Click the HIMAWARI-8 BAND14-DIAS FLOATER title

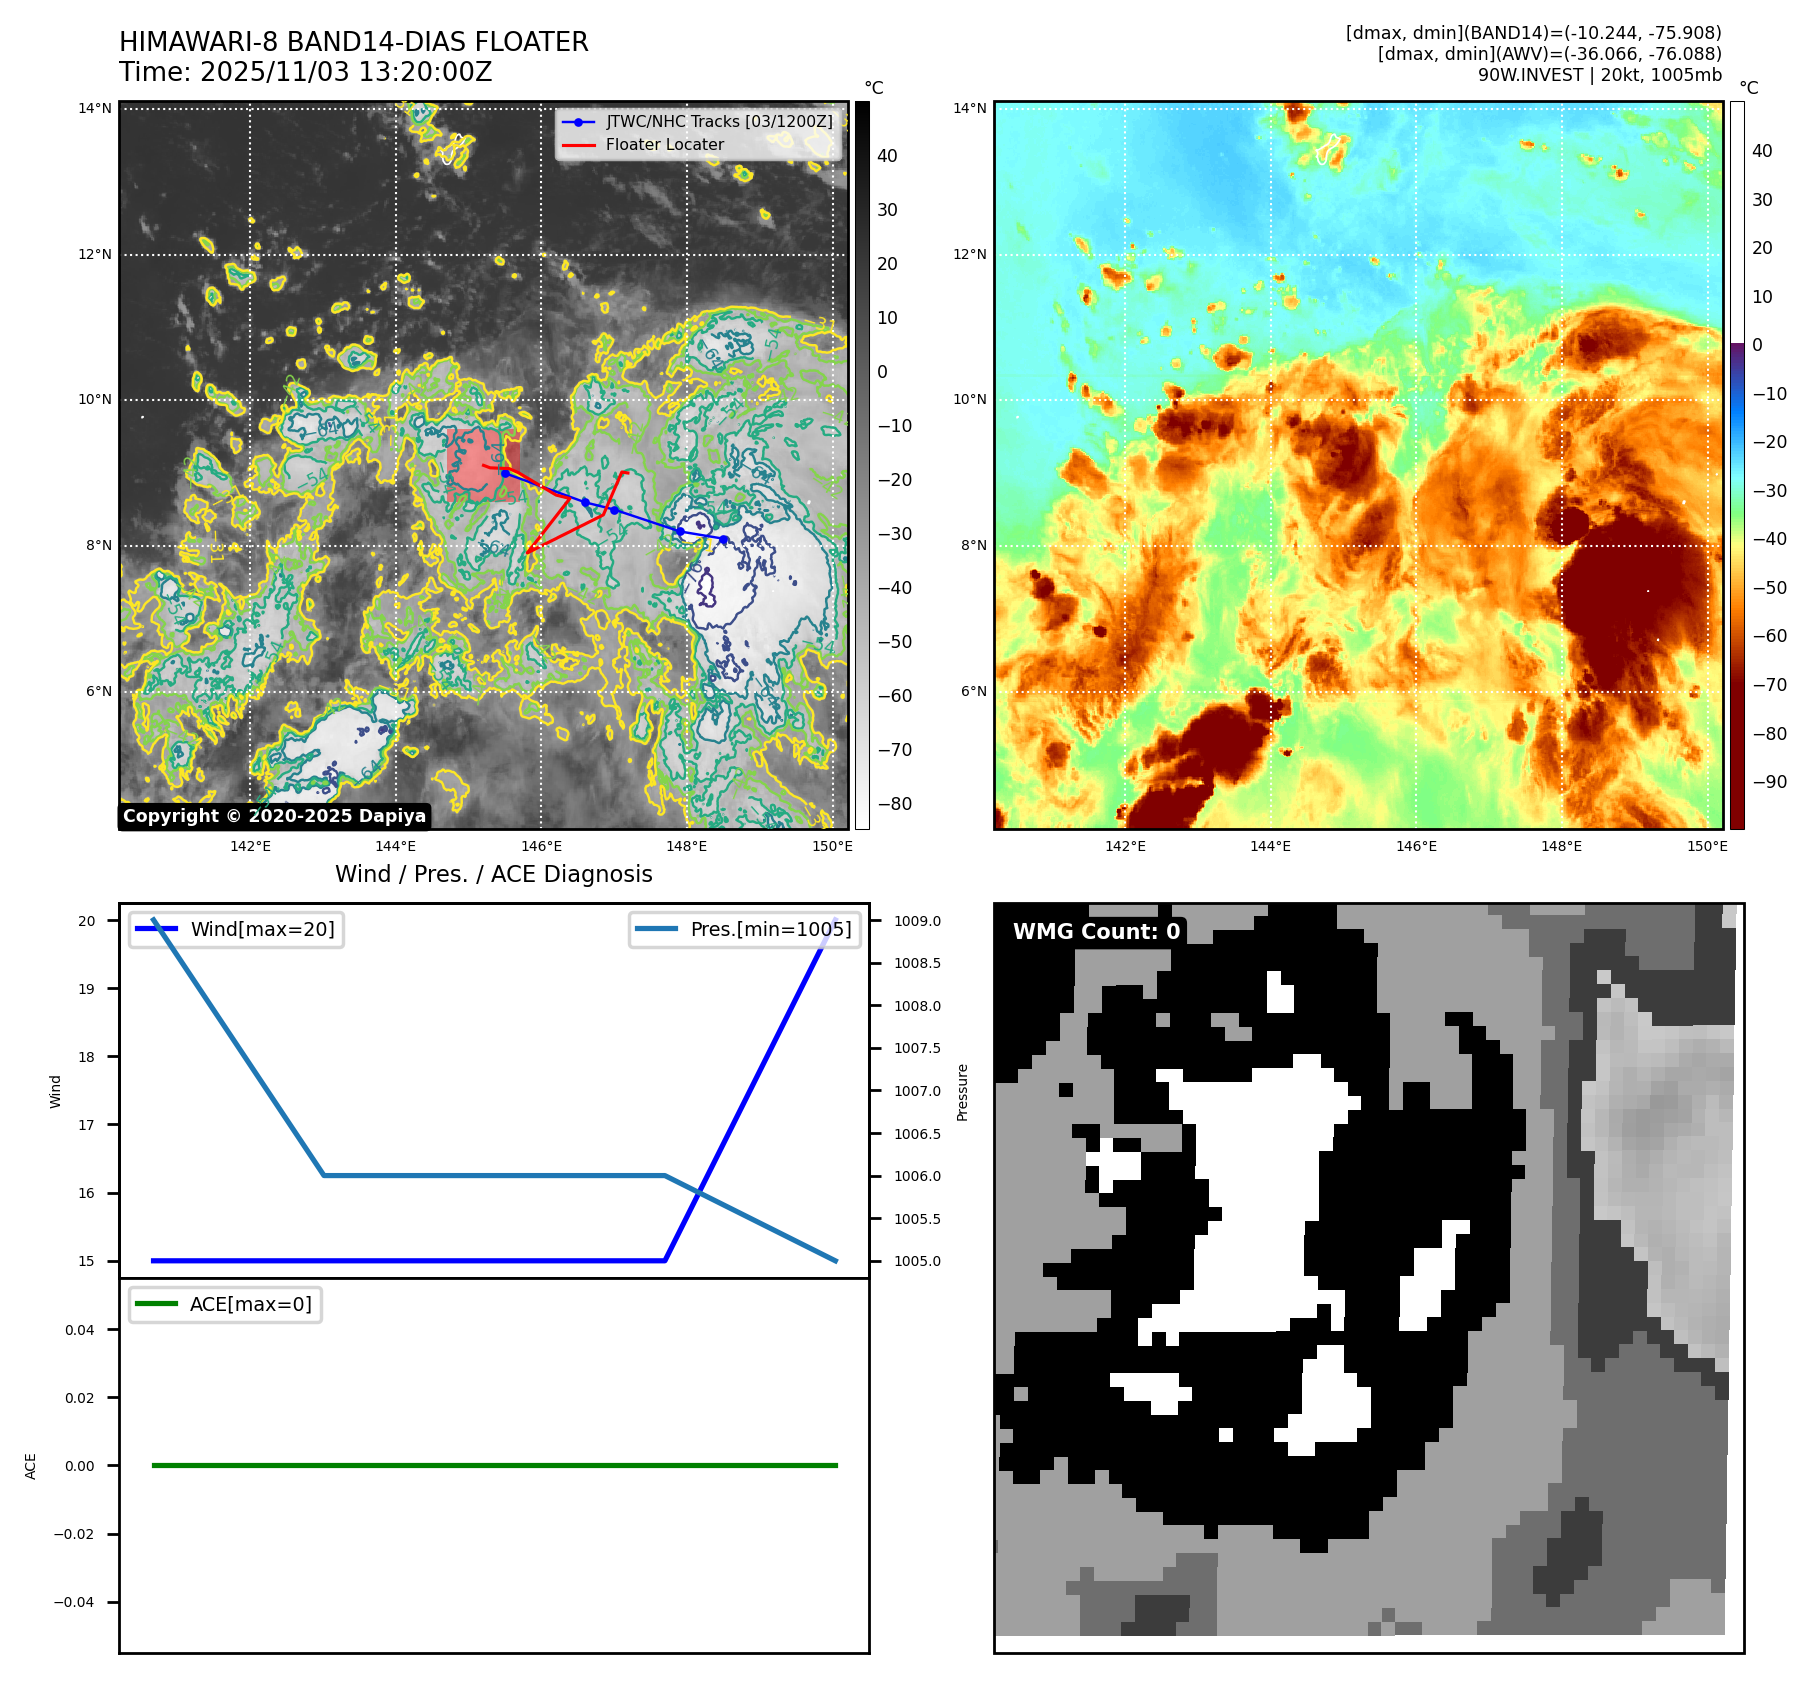[x=354, y=42]
